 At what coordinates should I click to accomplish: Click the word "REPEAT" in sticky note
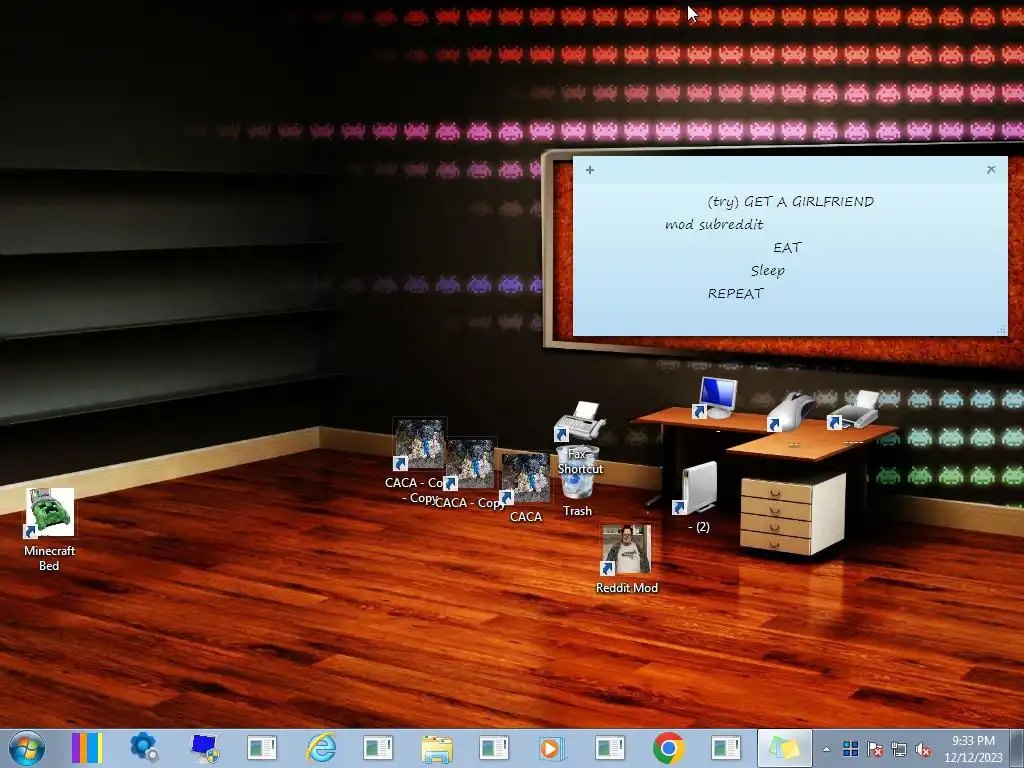(735, 294)
